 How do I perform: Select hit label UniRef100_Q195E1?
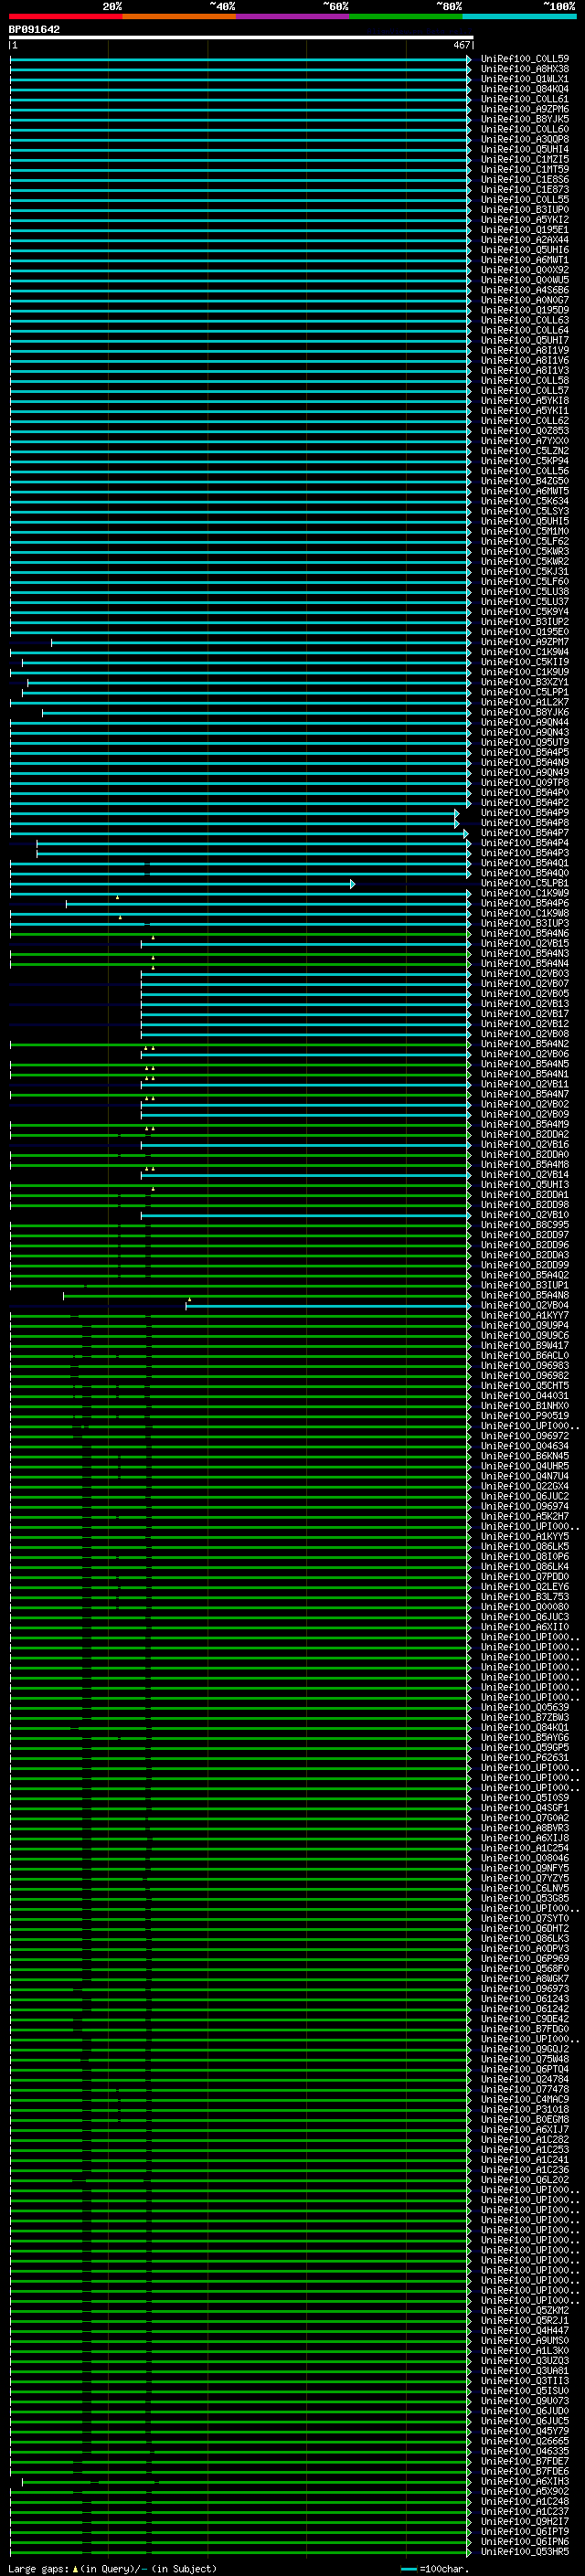(x=525, y=230)
